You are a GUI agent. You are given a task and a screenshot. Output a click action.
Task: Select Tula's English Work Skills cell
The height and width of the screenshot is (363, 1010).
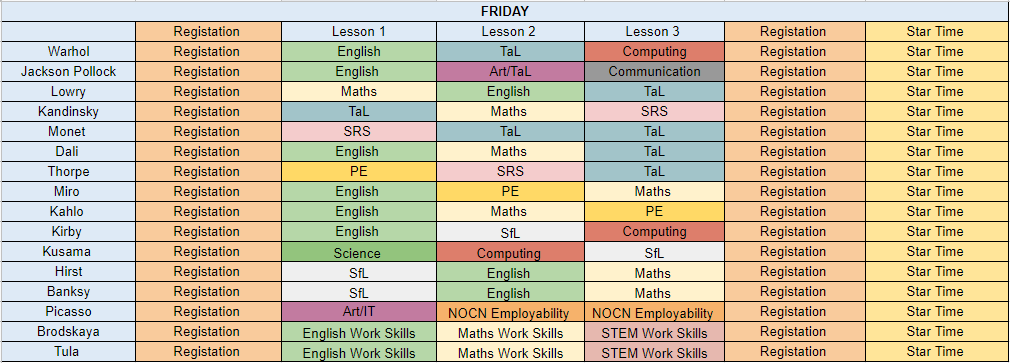pyautogui.click(x=359, y=352)
